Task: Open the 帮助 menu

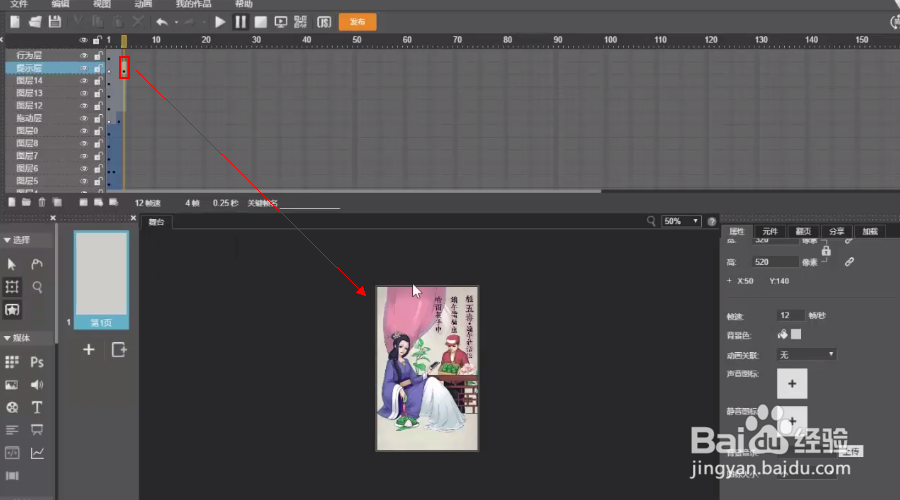Action: coord(243,4)
